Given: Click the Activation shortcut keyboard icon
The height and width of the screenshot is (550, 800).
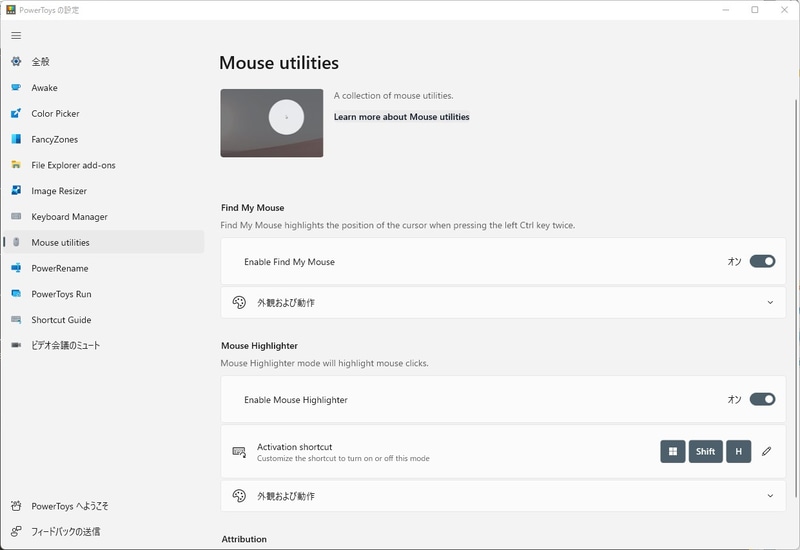Looking at the screenshot, I should pos(239,452).
